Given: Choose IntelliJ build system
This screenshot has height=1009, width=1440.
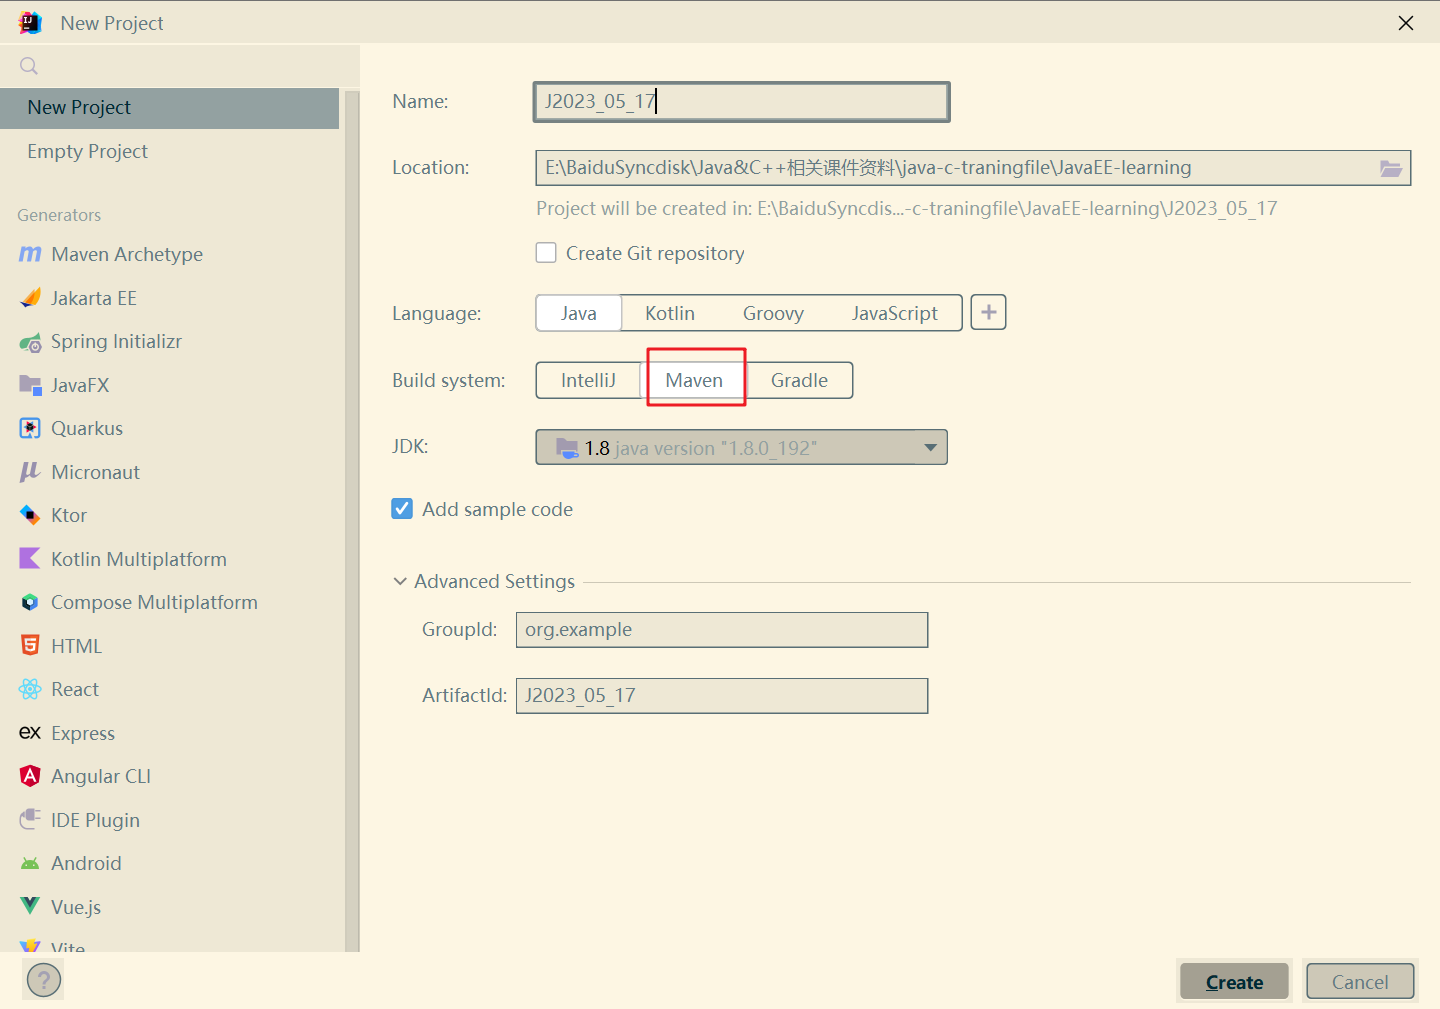Looking at the screenshot, I should point(589,380).
